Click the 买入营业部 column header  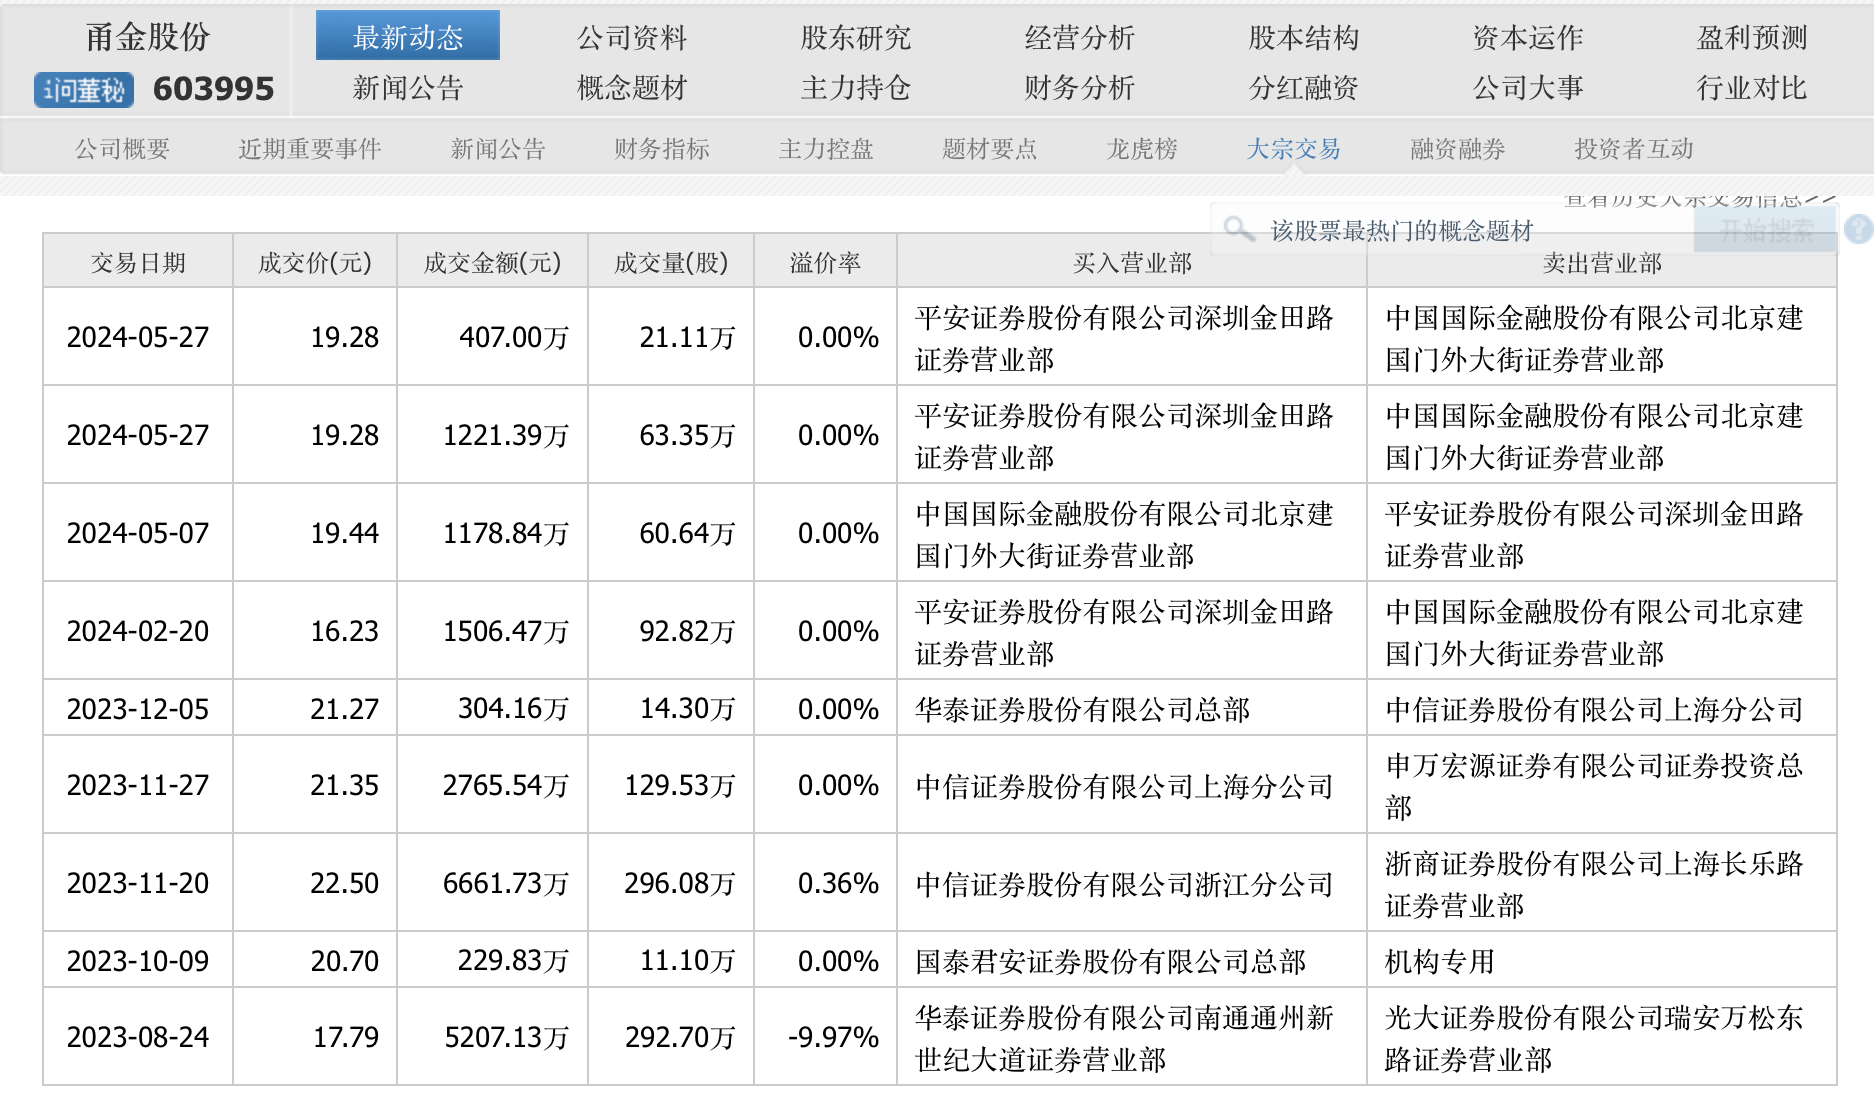[x=1132, y=262]
